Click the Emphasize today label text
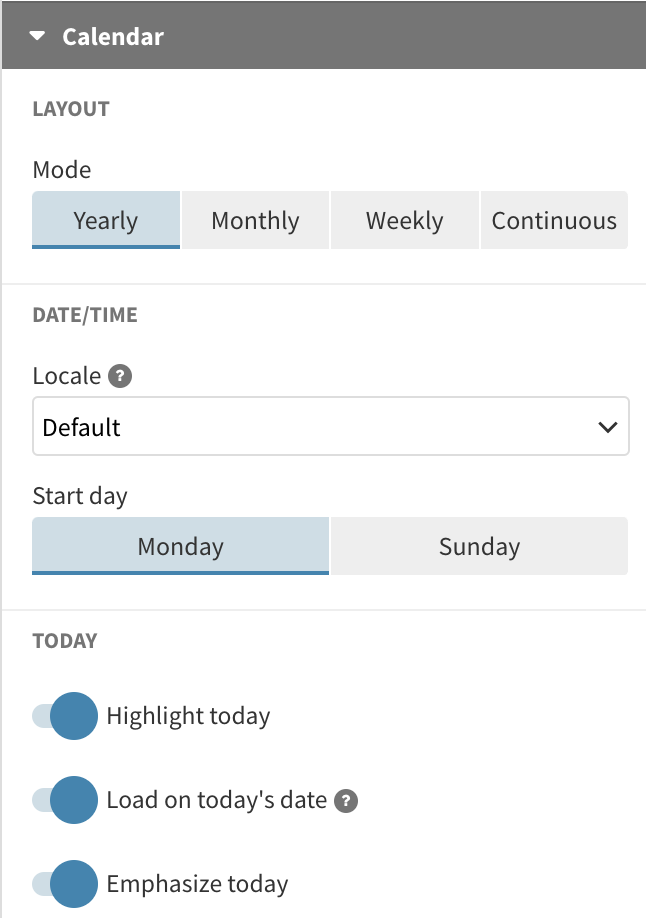Screen dimensions: 646x918 click(197, 884)
